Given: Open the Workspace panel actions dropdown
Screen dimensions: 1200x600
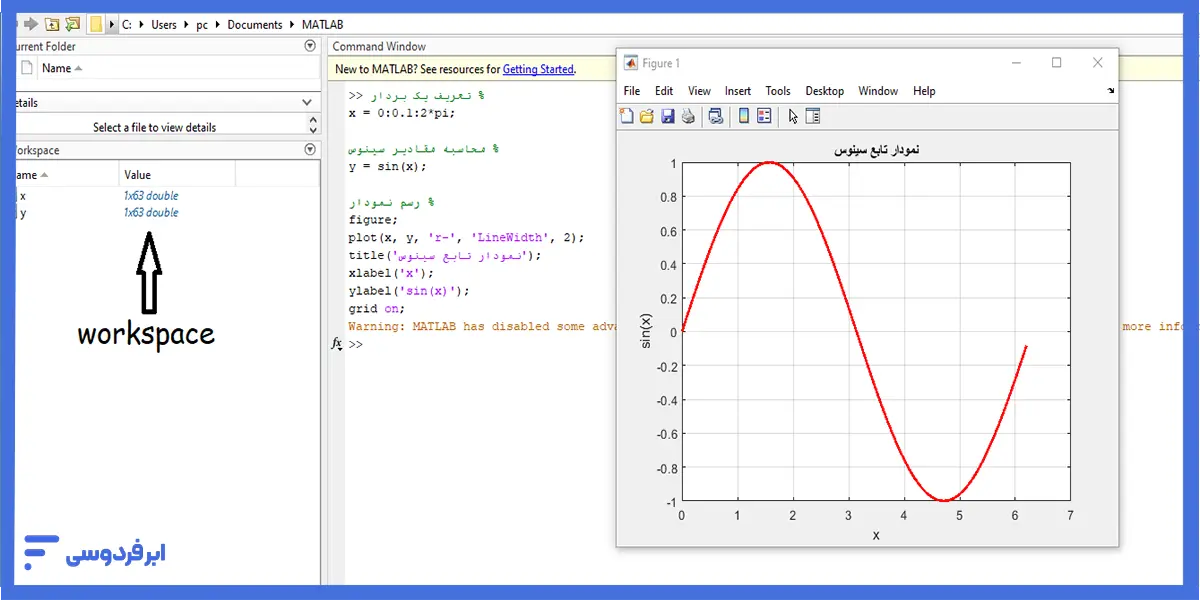Looking at the screenshot, I should (x=310, y=150).
